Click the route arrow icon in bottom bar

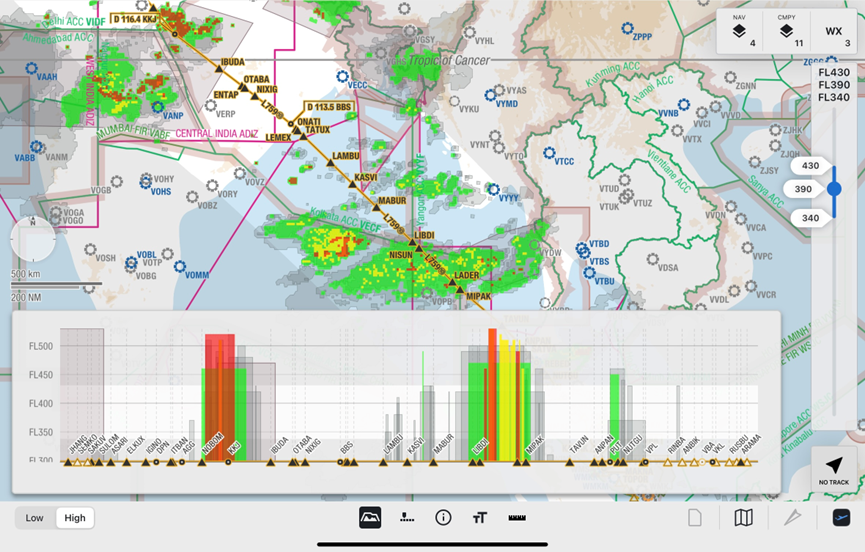pyautogui.click(x=792, y=518)
